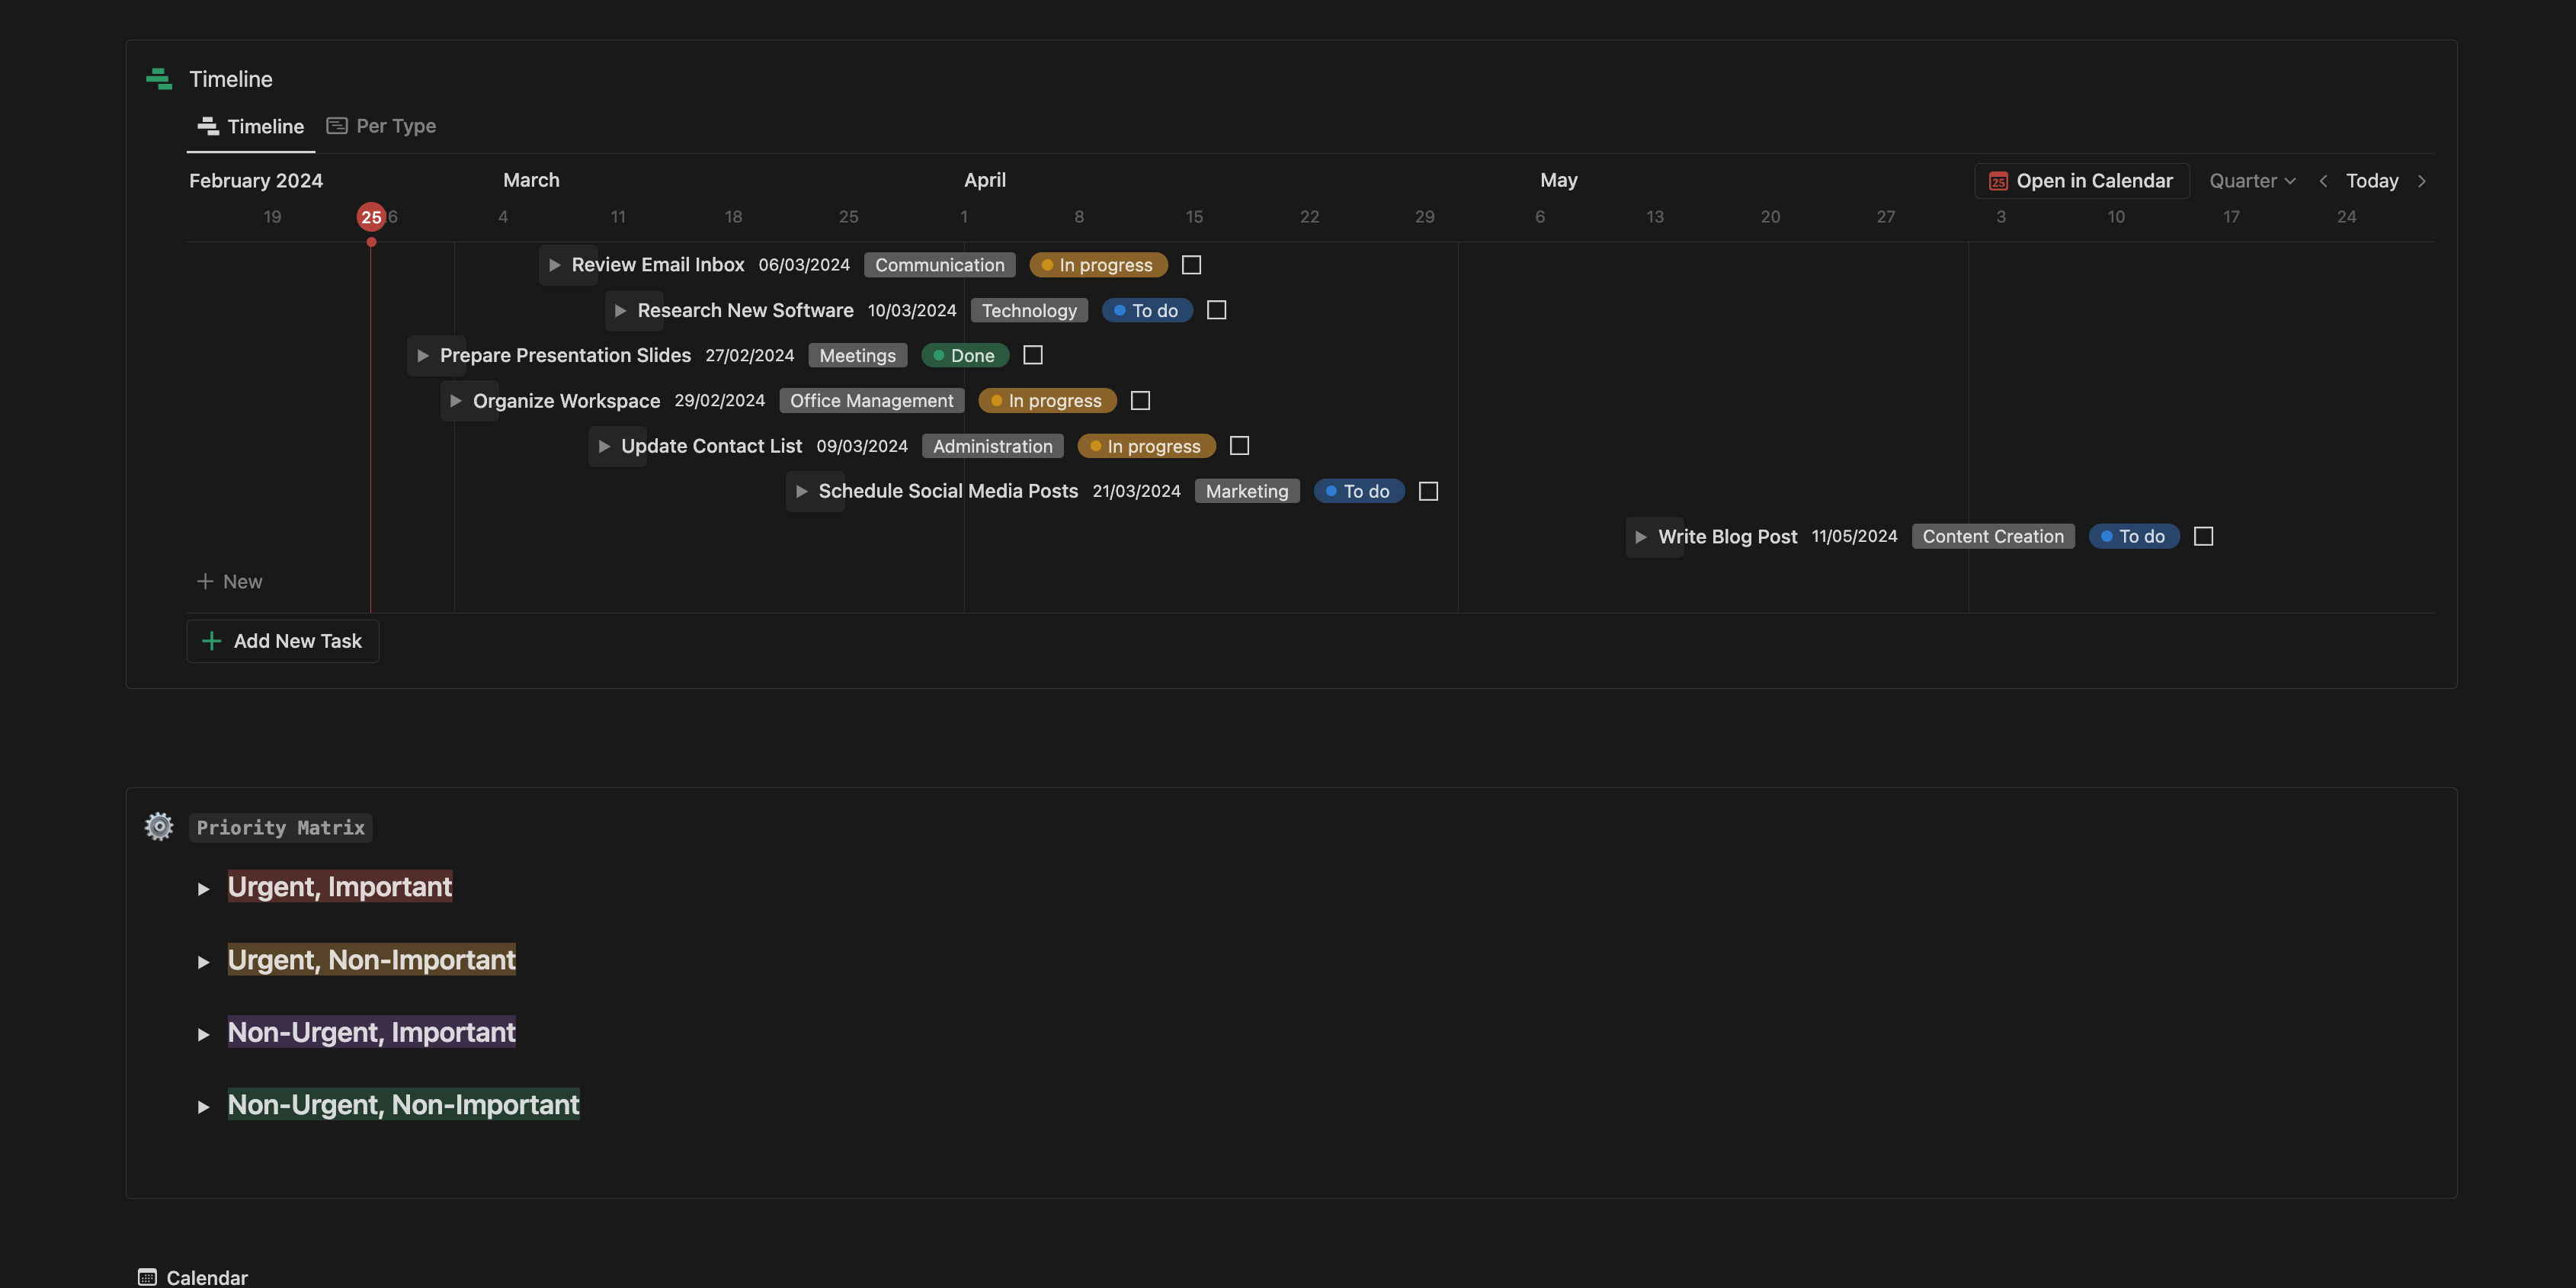The image size is (2576, 1288).
Task: Mark Prepare Presentation Slides checkbox
Action: (x=1033, y=355)
